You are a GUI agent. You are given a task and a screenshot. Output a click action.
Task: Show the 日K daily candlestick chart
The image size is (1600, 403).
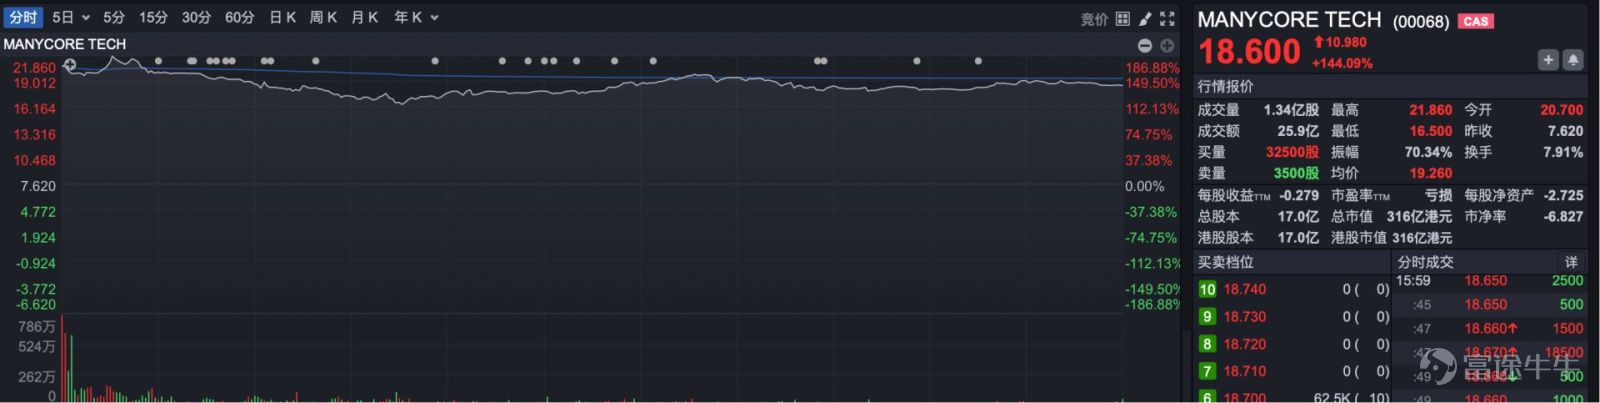click(283, 18)
